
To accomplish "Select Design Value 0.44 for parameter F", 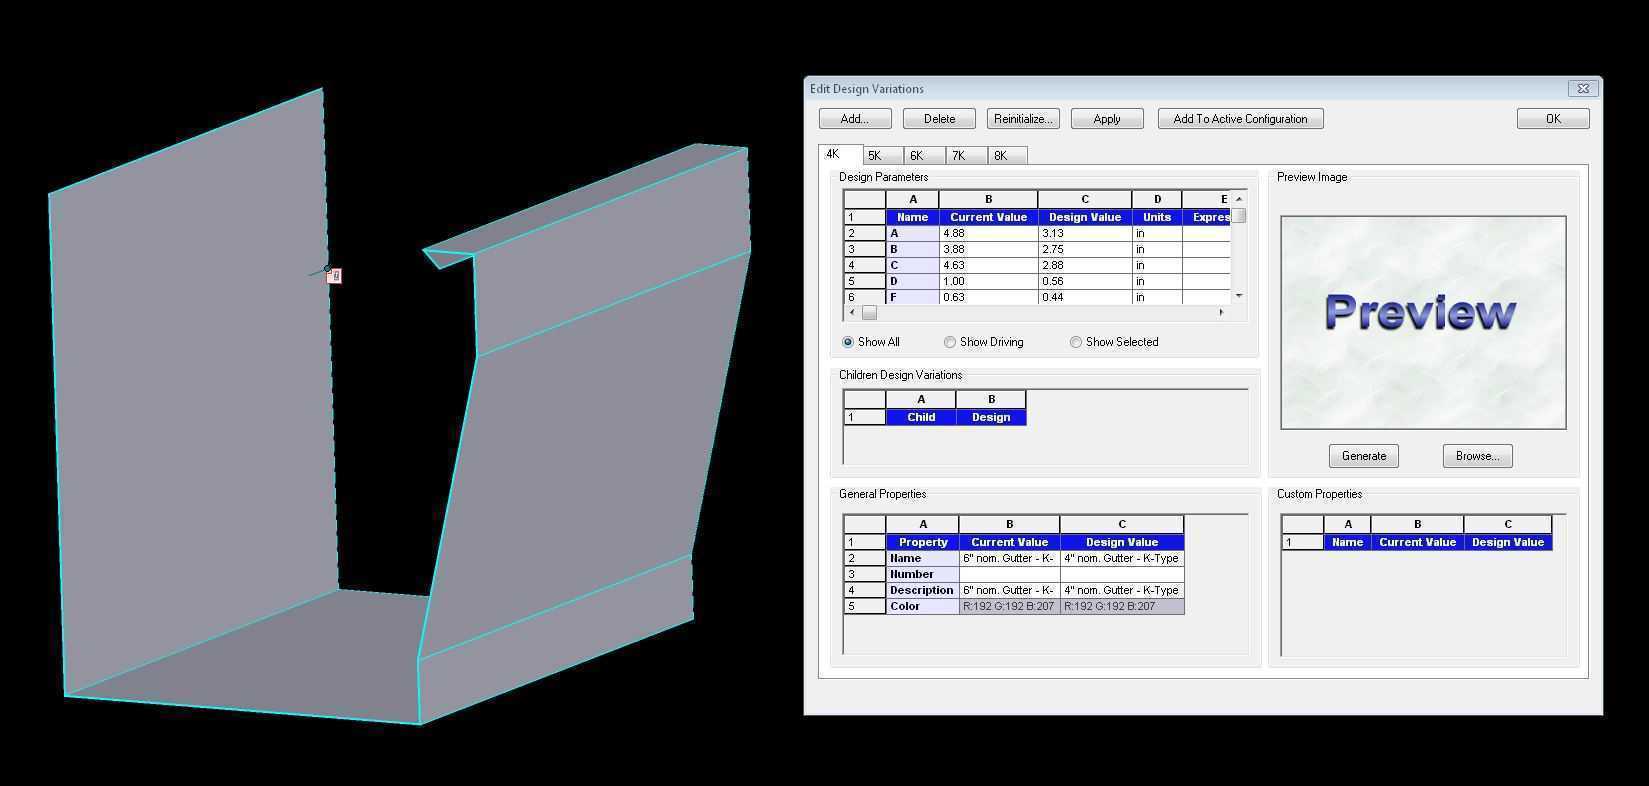I will pos(1084,297).
